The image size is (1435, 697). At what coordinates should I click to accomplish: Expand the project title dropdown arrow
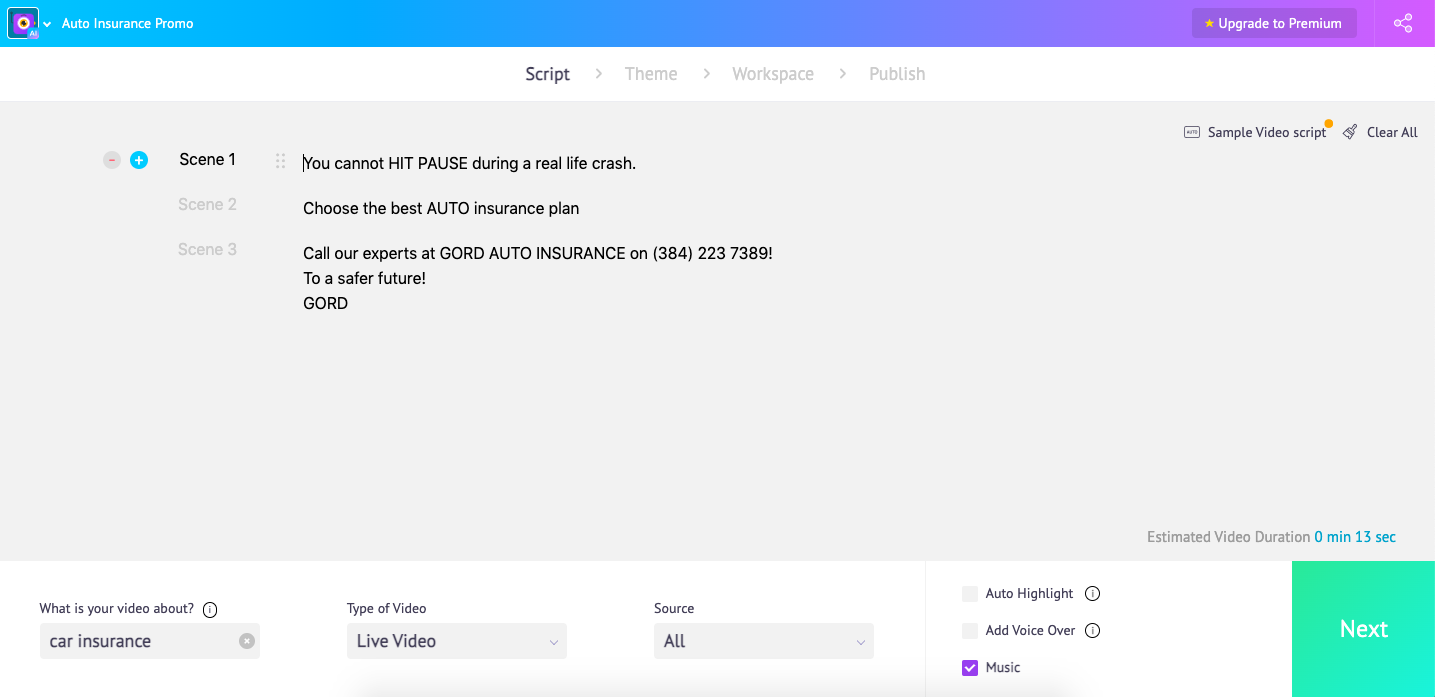tap(45, 22)
